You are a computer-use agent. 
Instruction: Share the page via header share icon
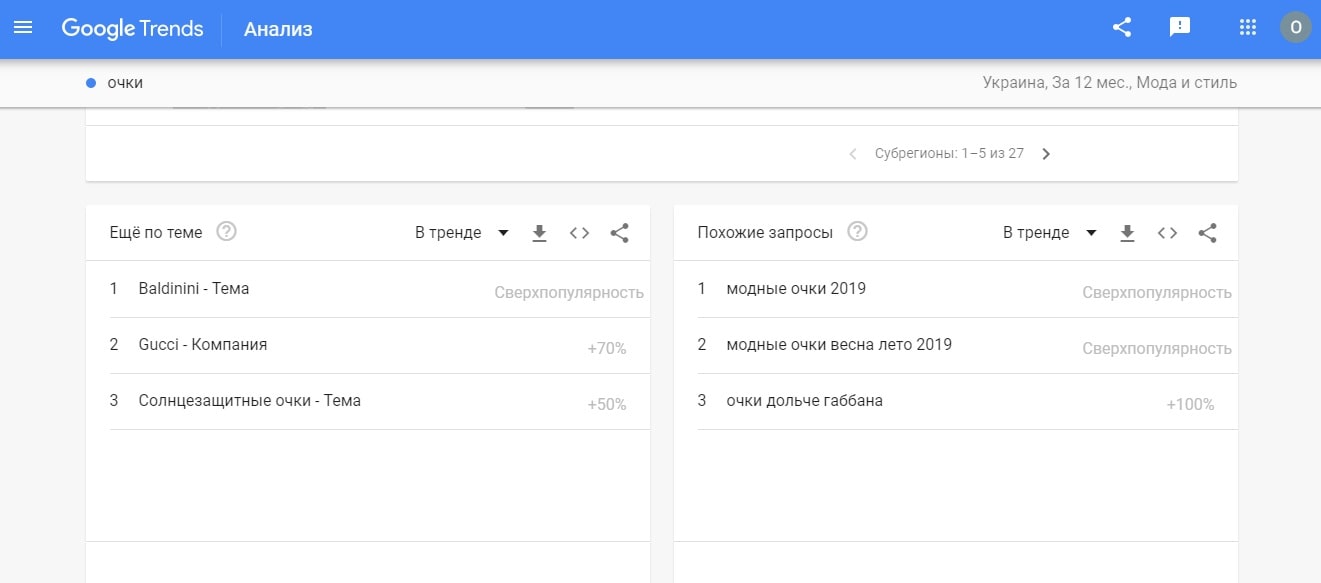click(x=1122, y=28)
